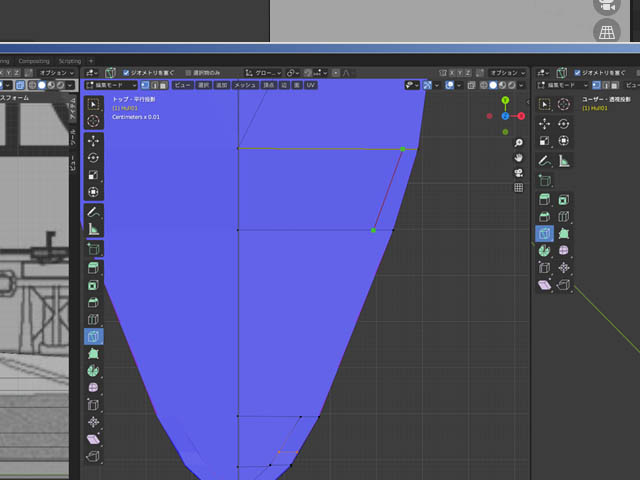Viewport: 640px width, 480px height.
Task: Open the メッシュ menu in the top-view viewport
Action: coord(245,85)
